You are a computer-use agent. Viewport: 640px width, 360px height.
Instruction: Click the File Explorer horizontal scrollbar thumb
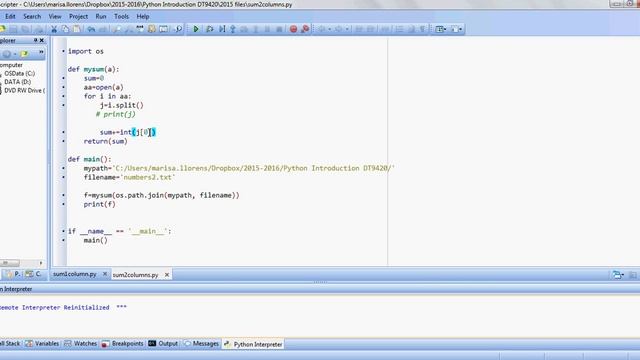(x=10, y=263)
